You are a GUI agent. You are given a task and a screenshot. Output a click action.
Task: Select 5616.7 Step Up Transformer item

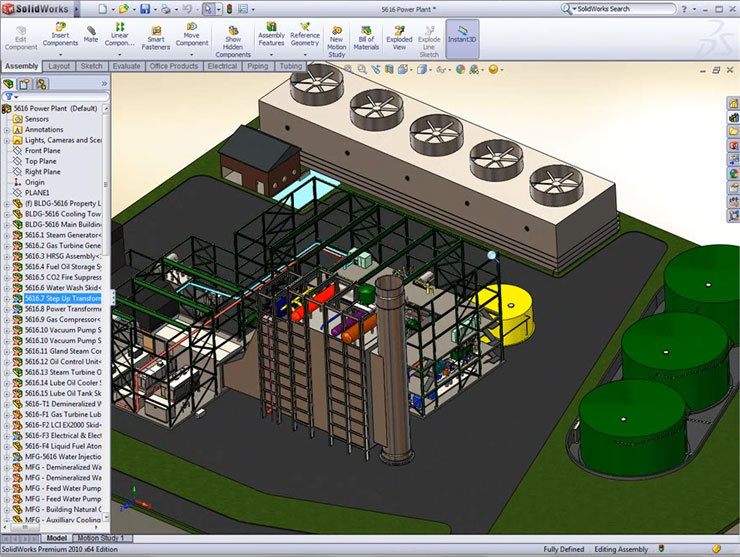[63, 298]
